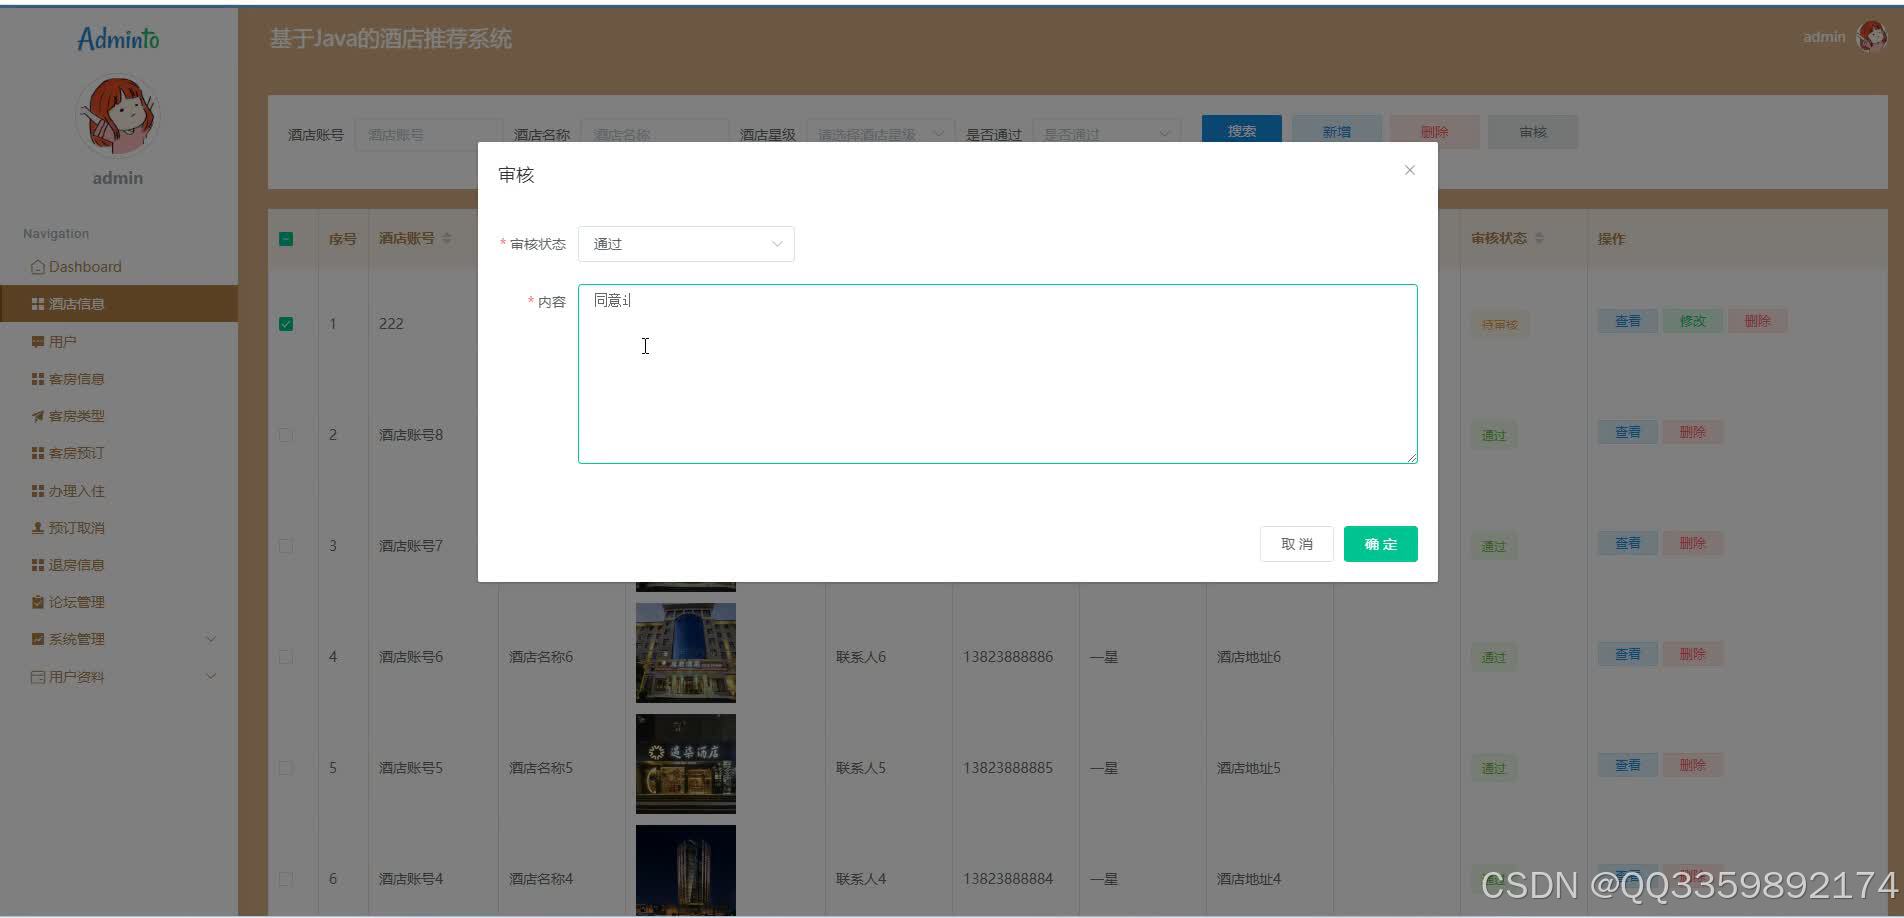
Task: Click the Dashboard home icon in sidebar
Action: tap(38, 267)
